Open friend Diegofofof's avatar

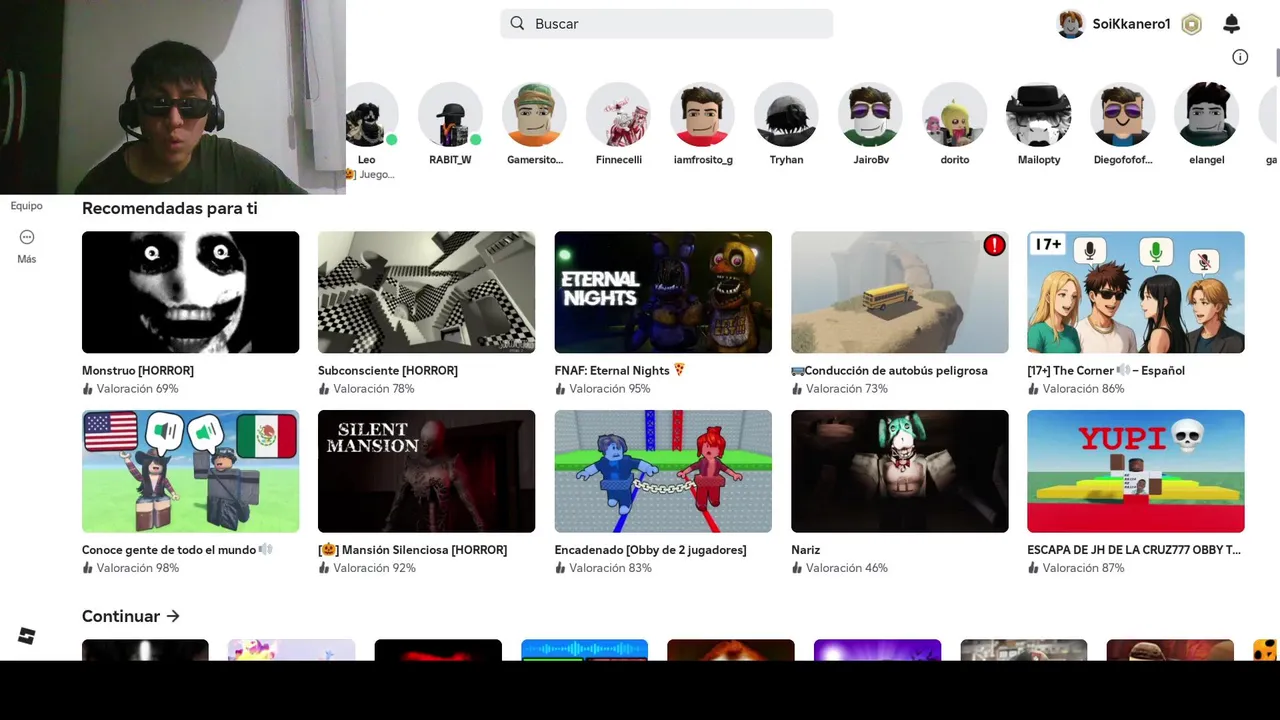pos(1122,114)
